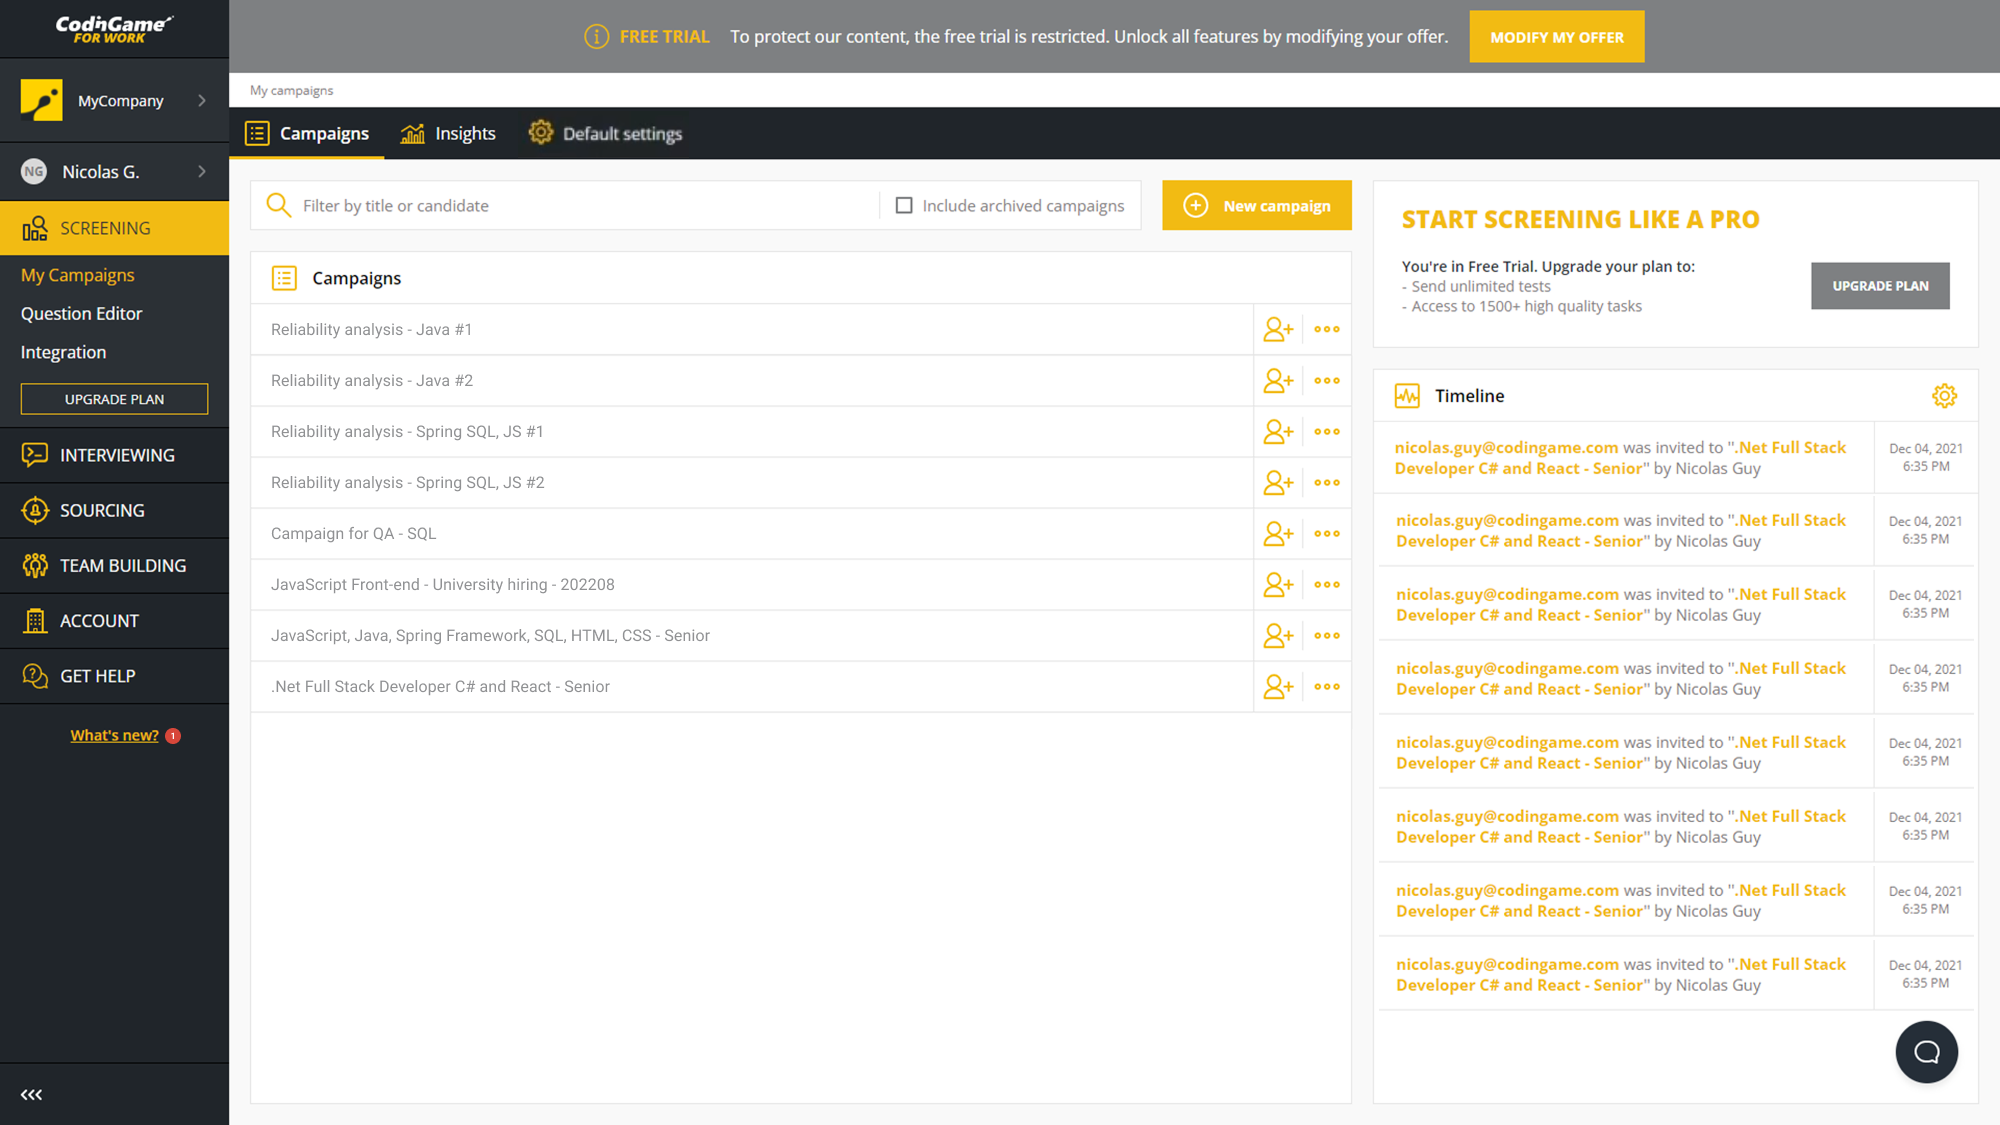Open three-dot menu for Reliability analysis - Java #1
Image resolution: width=2000 pixels, height=1125 pixels.
pos(1327,329)
